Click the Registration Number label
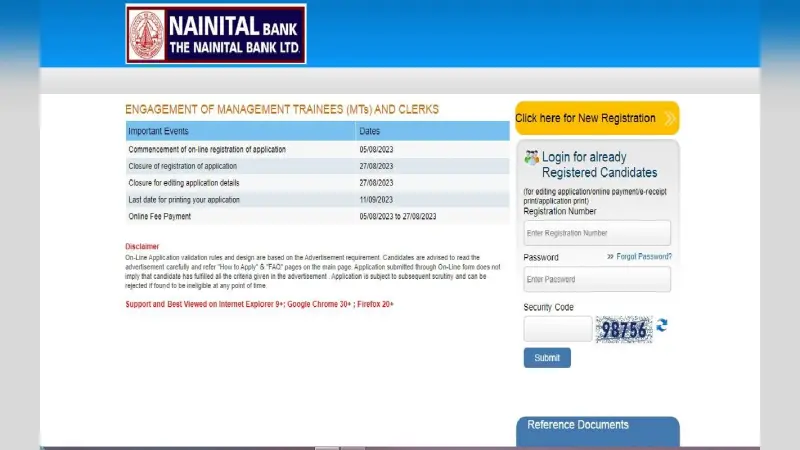 coord(560,211)
